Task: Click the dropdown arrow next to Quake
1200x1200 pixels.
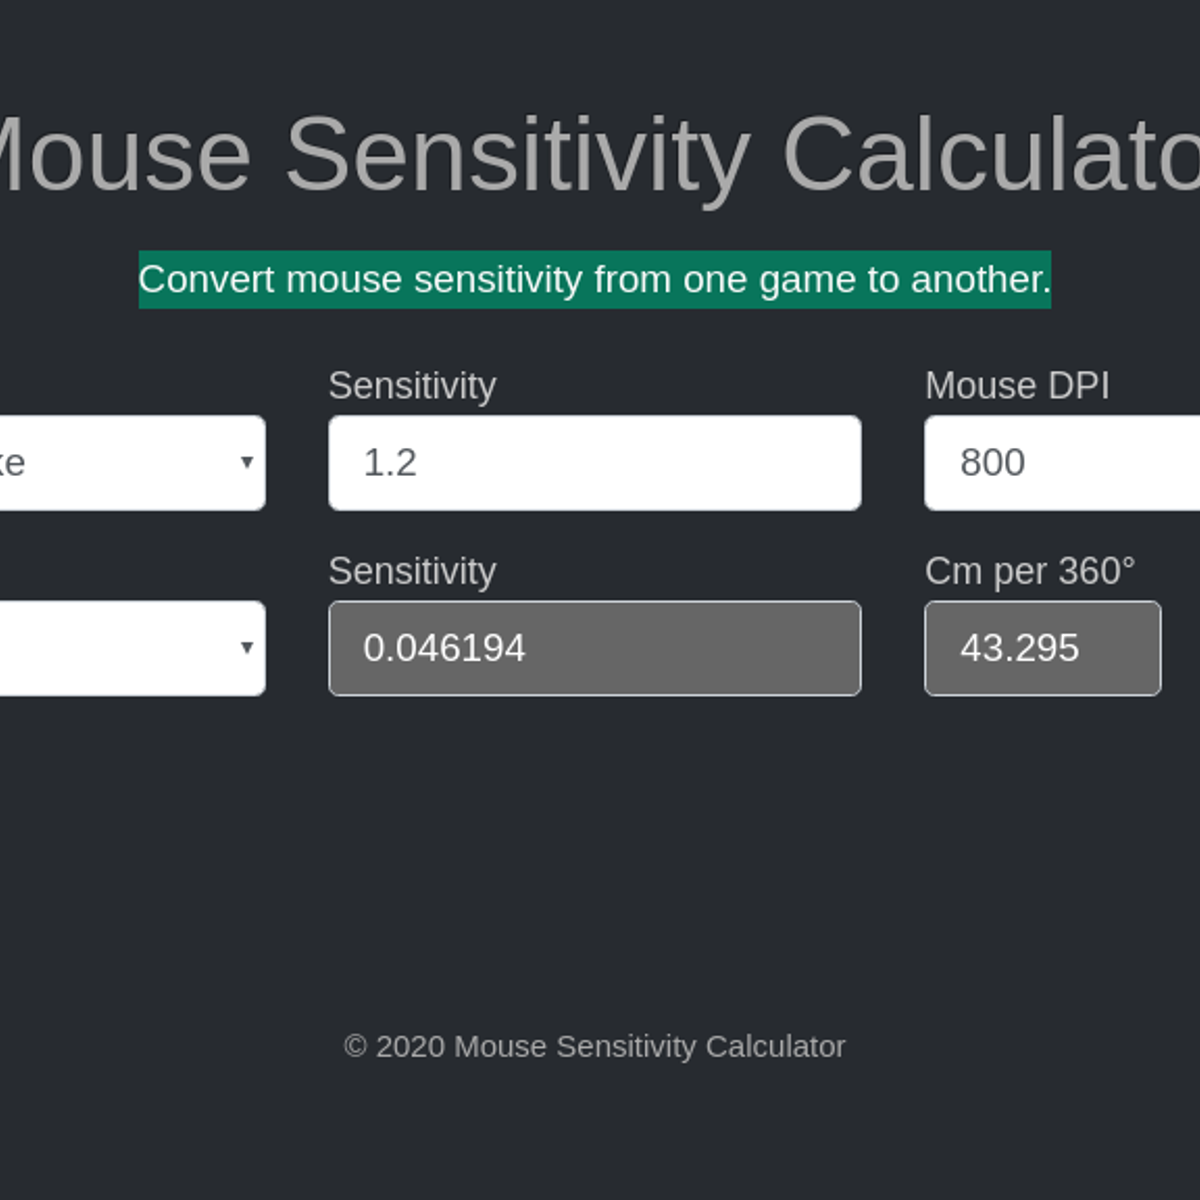Action: [248, 462]
